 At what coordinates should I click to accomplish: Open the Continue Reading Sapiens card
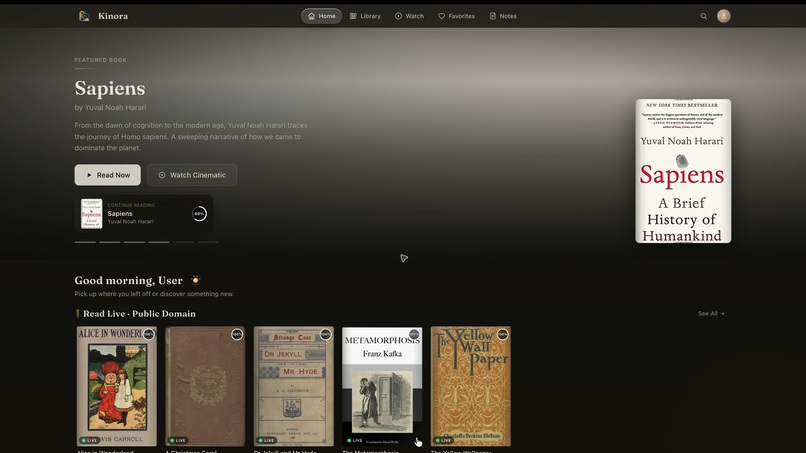(144, 213)
